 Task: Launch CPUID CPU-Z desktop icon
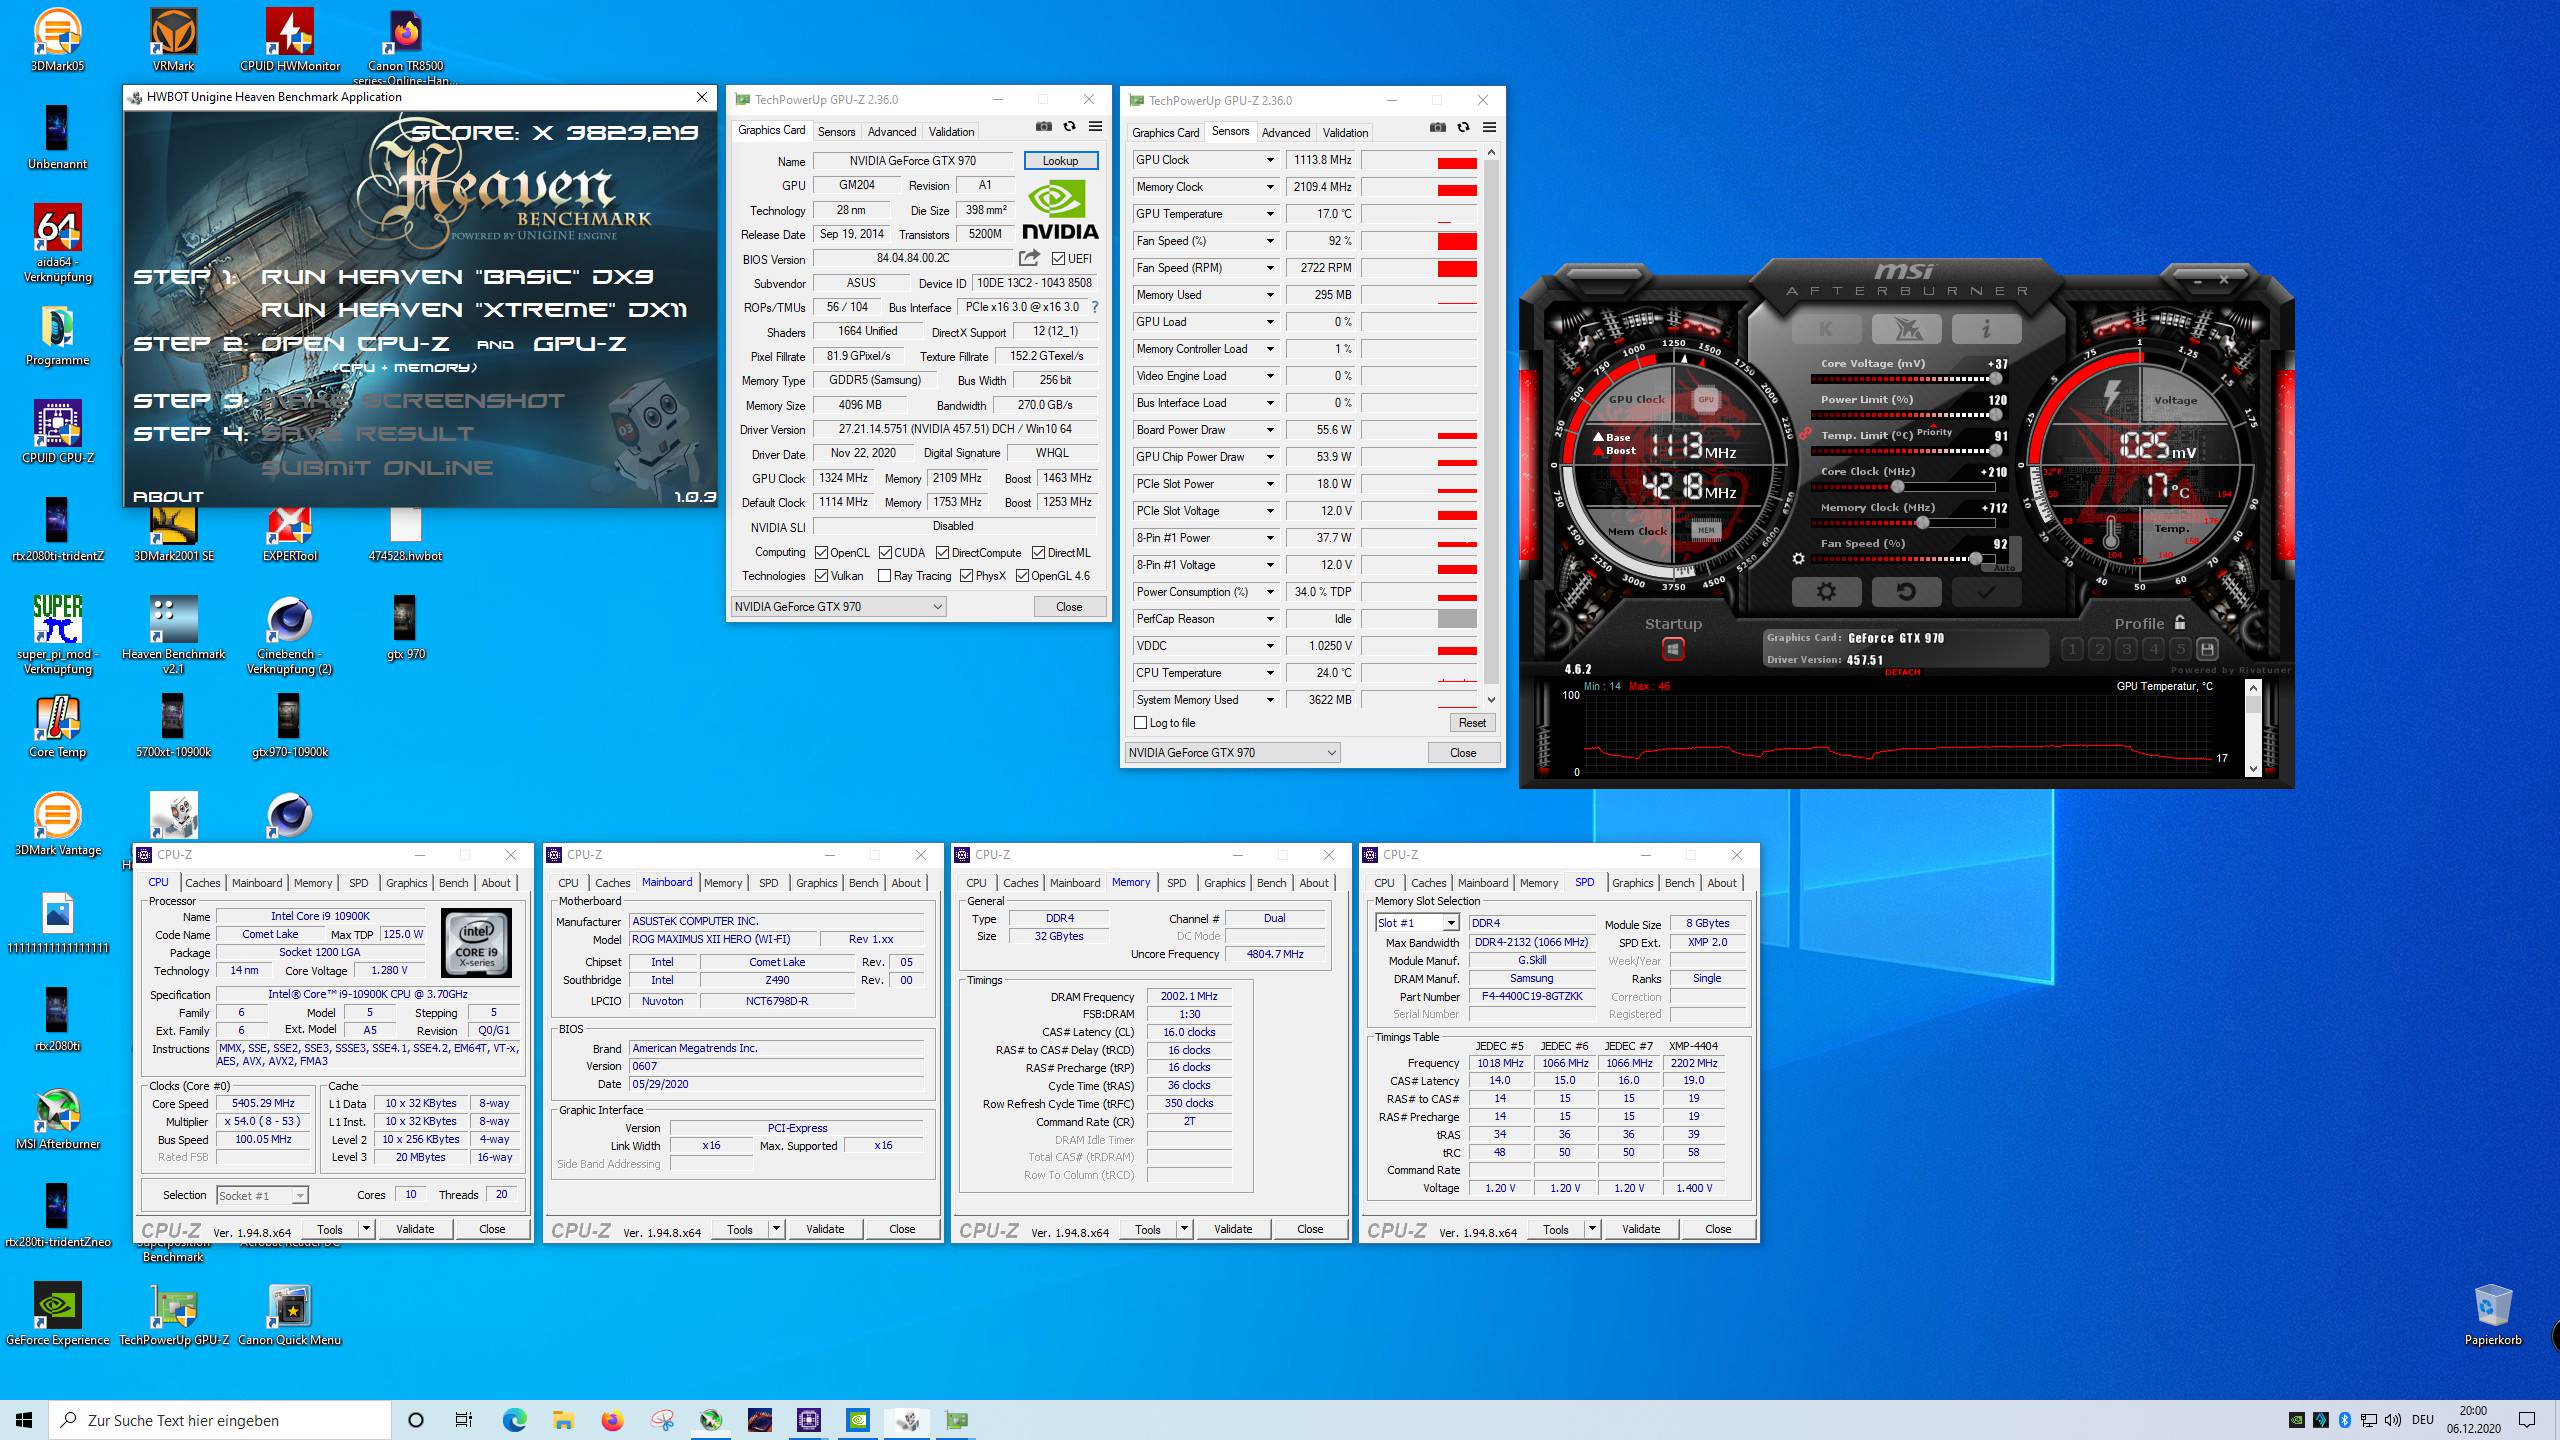coord(57,432)
